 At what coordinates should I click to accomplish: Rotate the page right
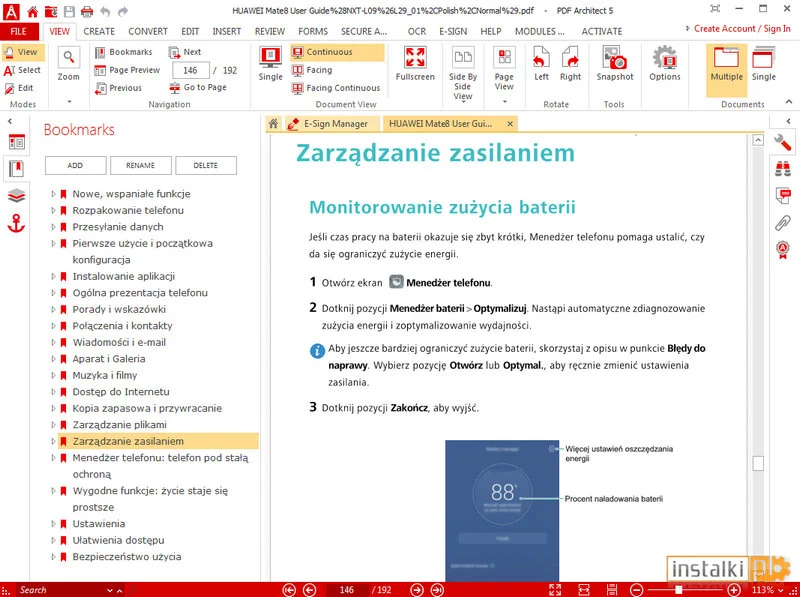coord(570,64)
